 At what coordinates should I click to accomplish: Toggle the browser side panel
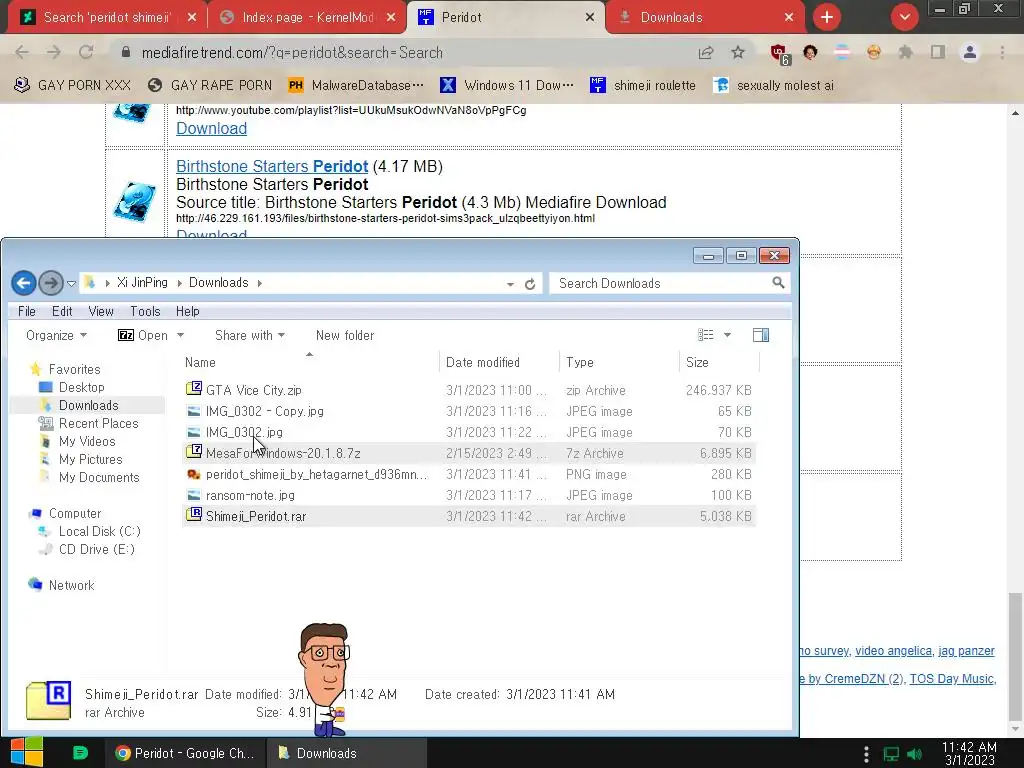pyautogui.click(x=938, y=52)
